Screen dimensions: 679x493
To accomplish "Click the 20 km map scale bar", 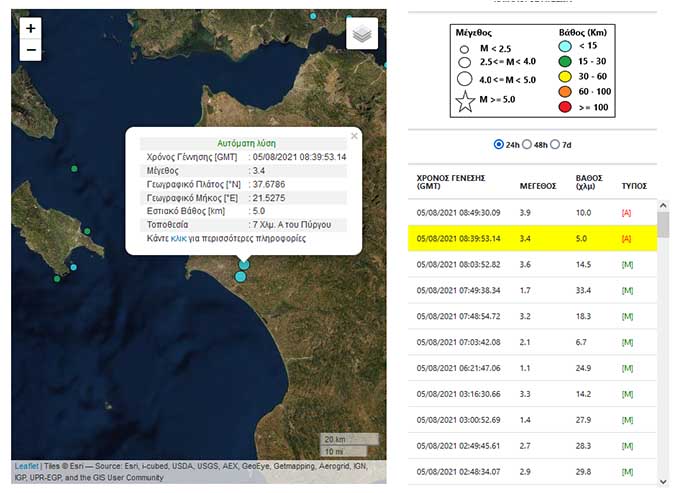I will point(349,439).
